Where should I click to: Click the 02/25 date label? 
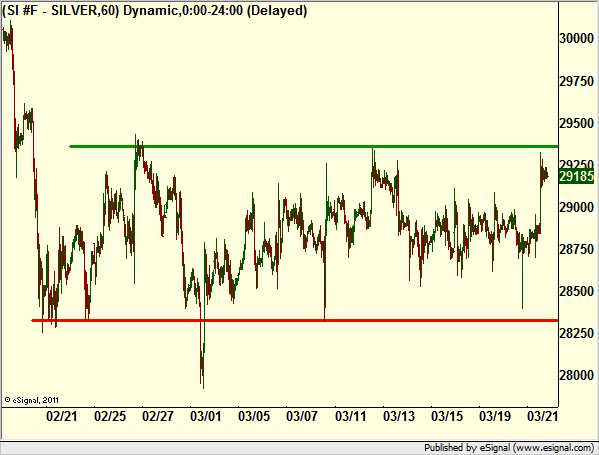coord(110,416)
